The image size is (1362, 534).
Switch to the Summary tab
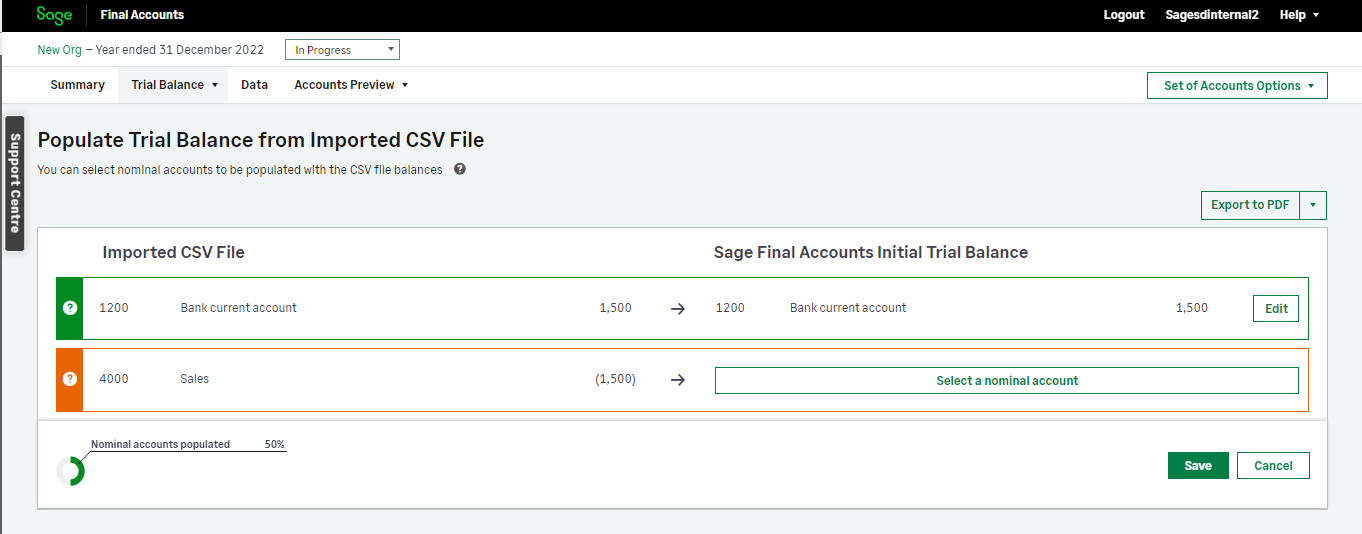(77, 85)
